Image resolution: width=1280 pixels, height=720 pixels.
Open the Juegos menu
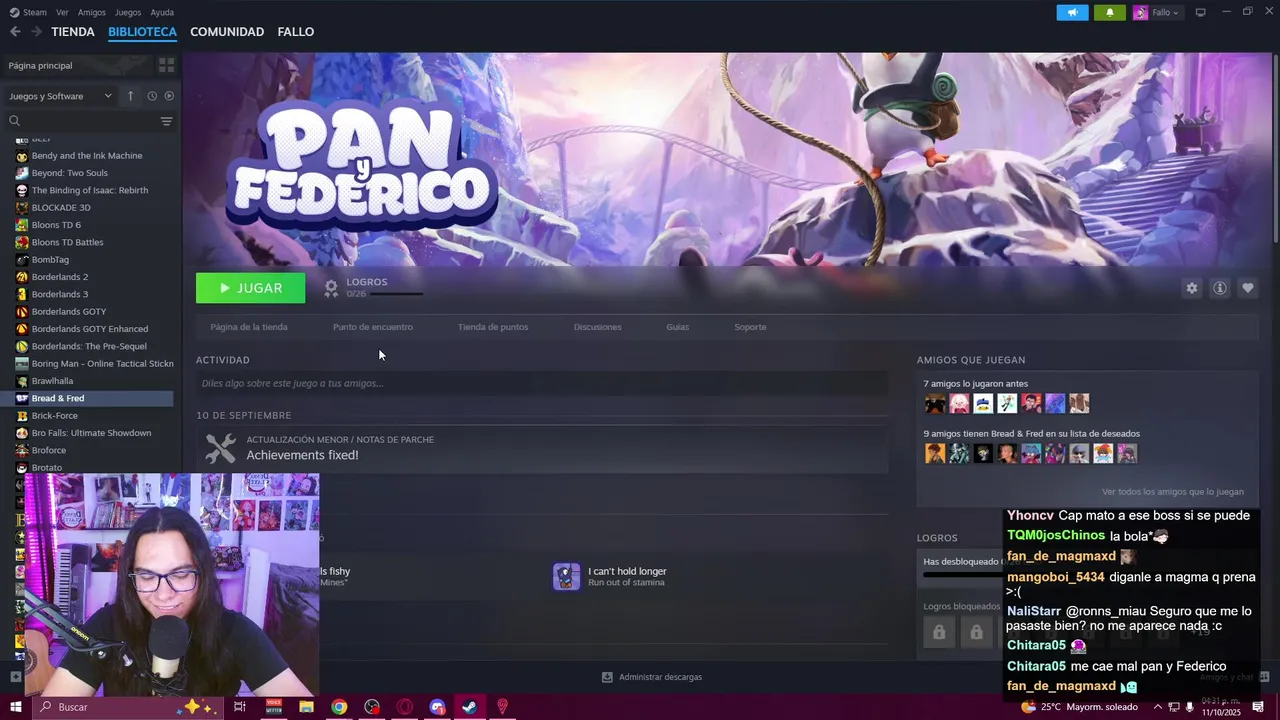pyautogui.click(x=128, y=12)
